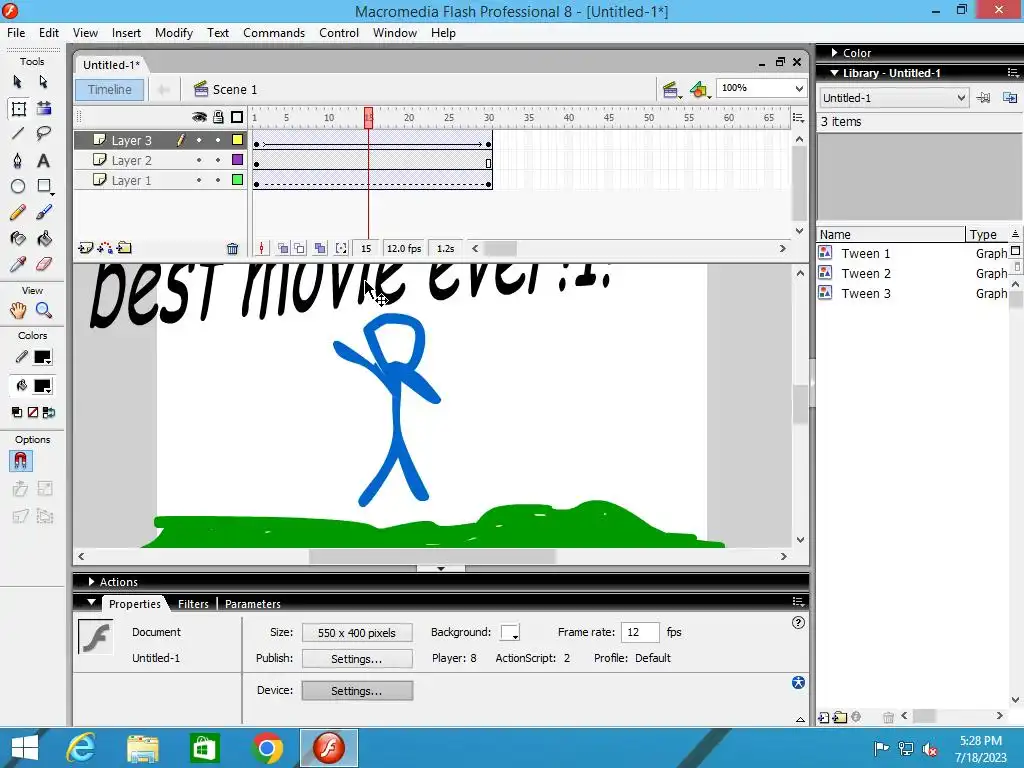
Task: Toggle show all layers as outlines
Action: [237, 117]
